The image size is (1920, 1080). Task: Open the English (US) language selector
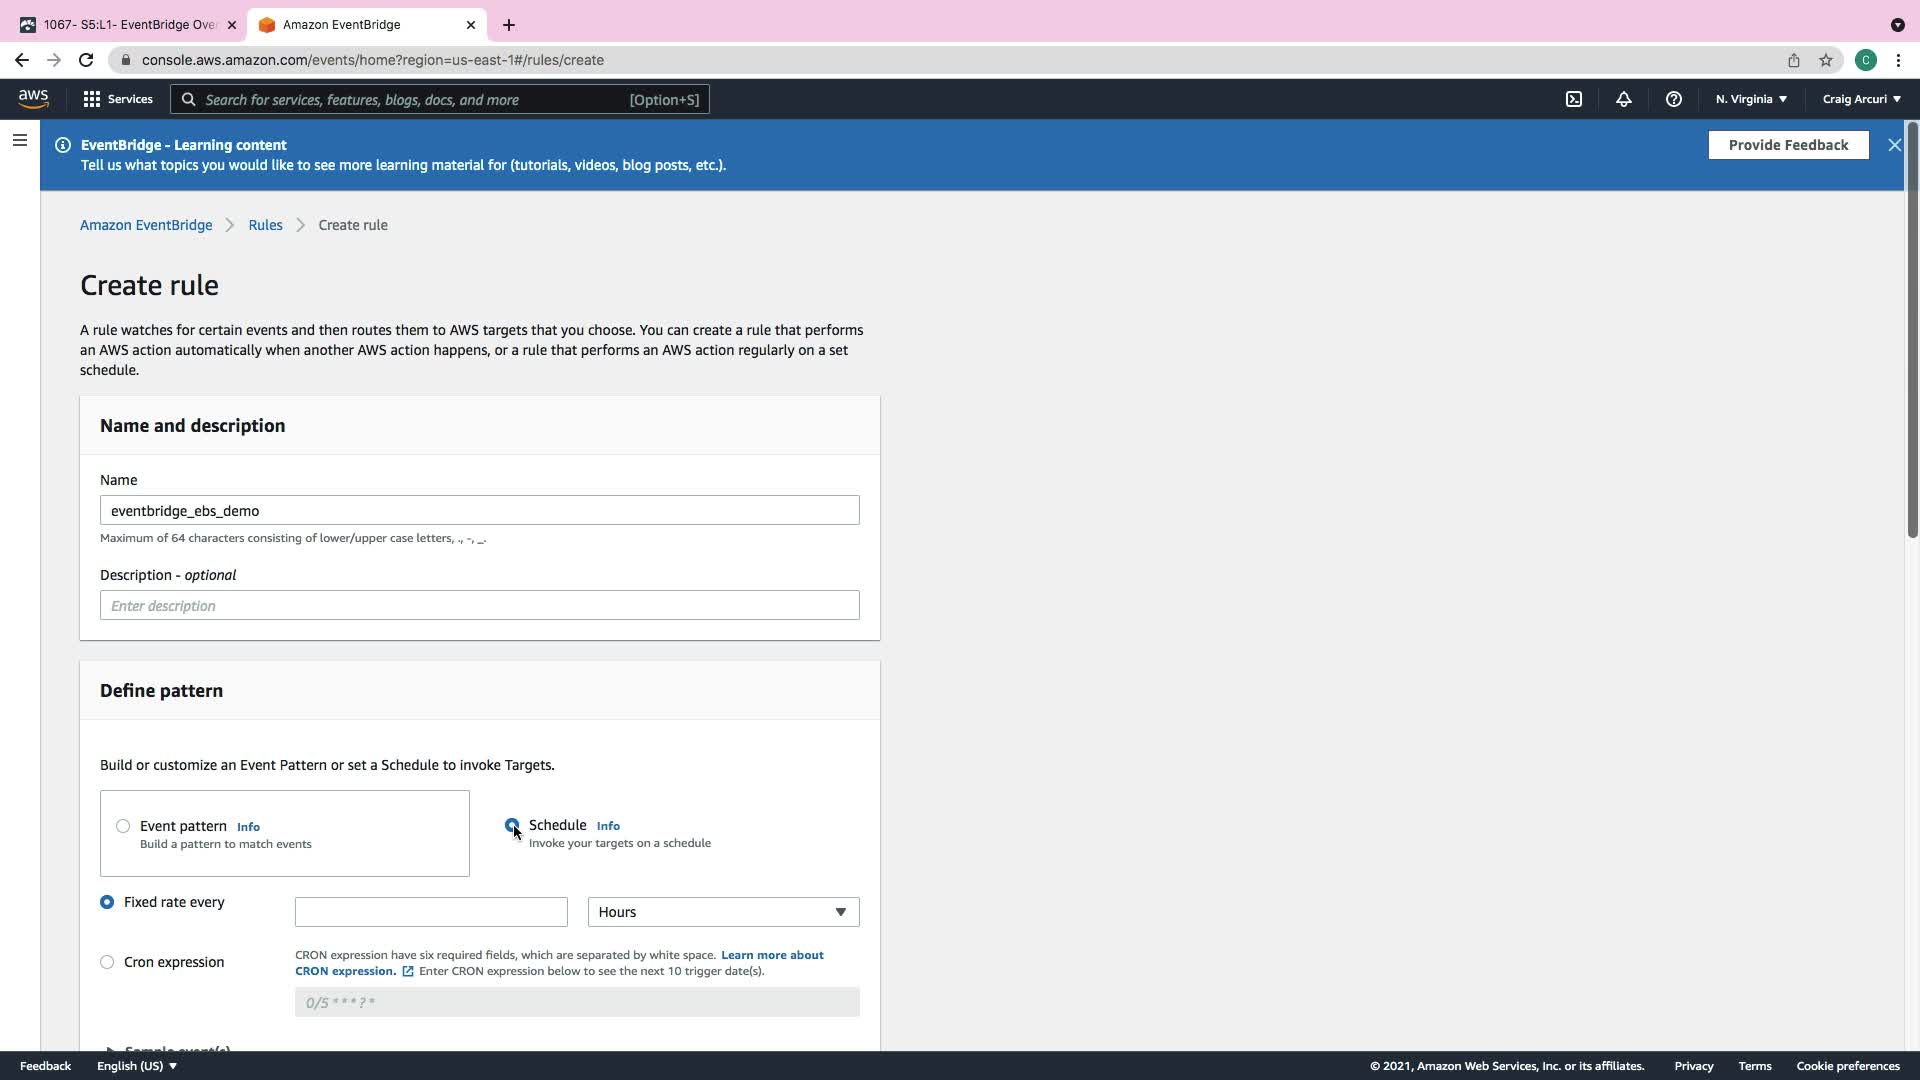pyautogui.click(x=137, y=1066)
